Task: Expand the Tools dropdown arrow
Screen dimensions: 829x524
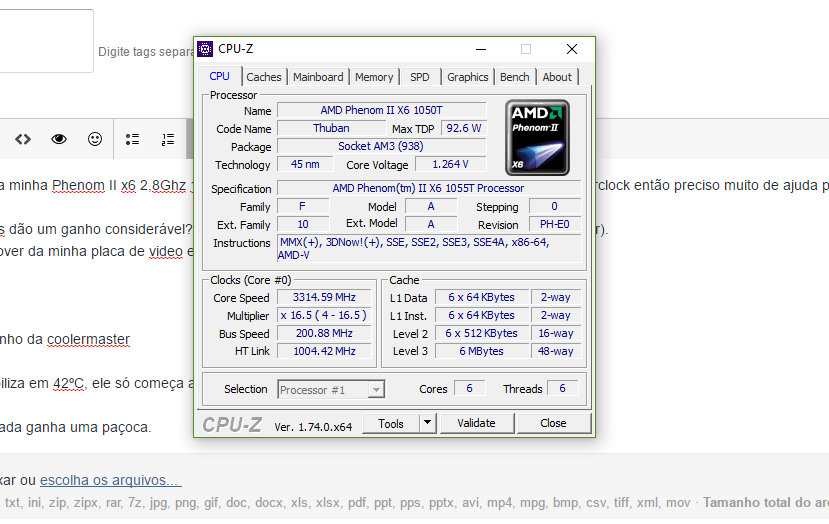Action: 427,423
